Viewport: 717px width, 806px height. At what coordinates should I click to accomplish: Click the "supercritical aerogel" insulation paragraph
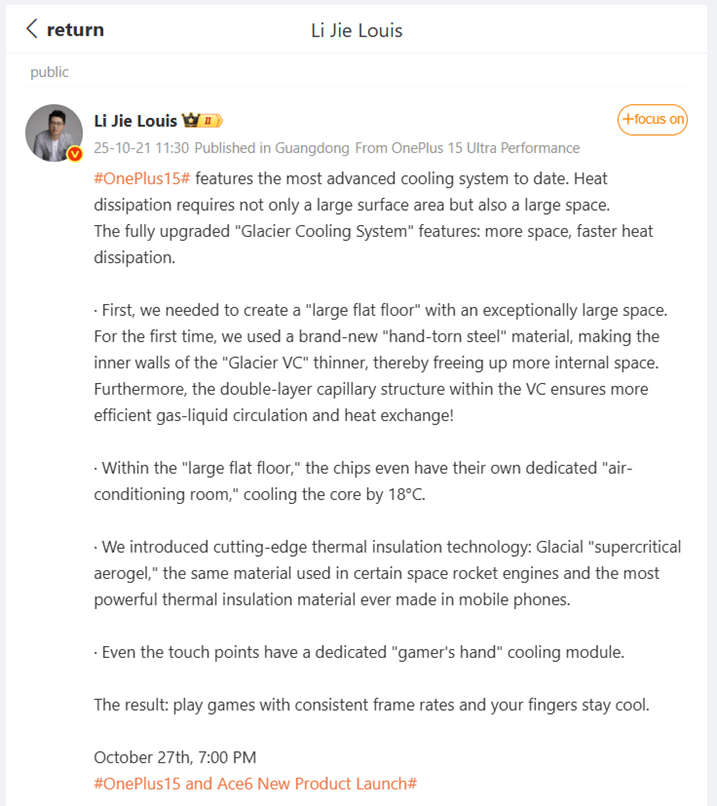(386, 573)
